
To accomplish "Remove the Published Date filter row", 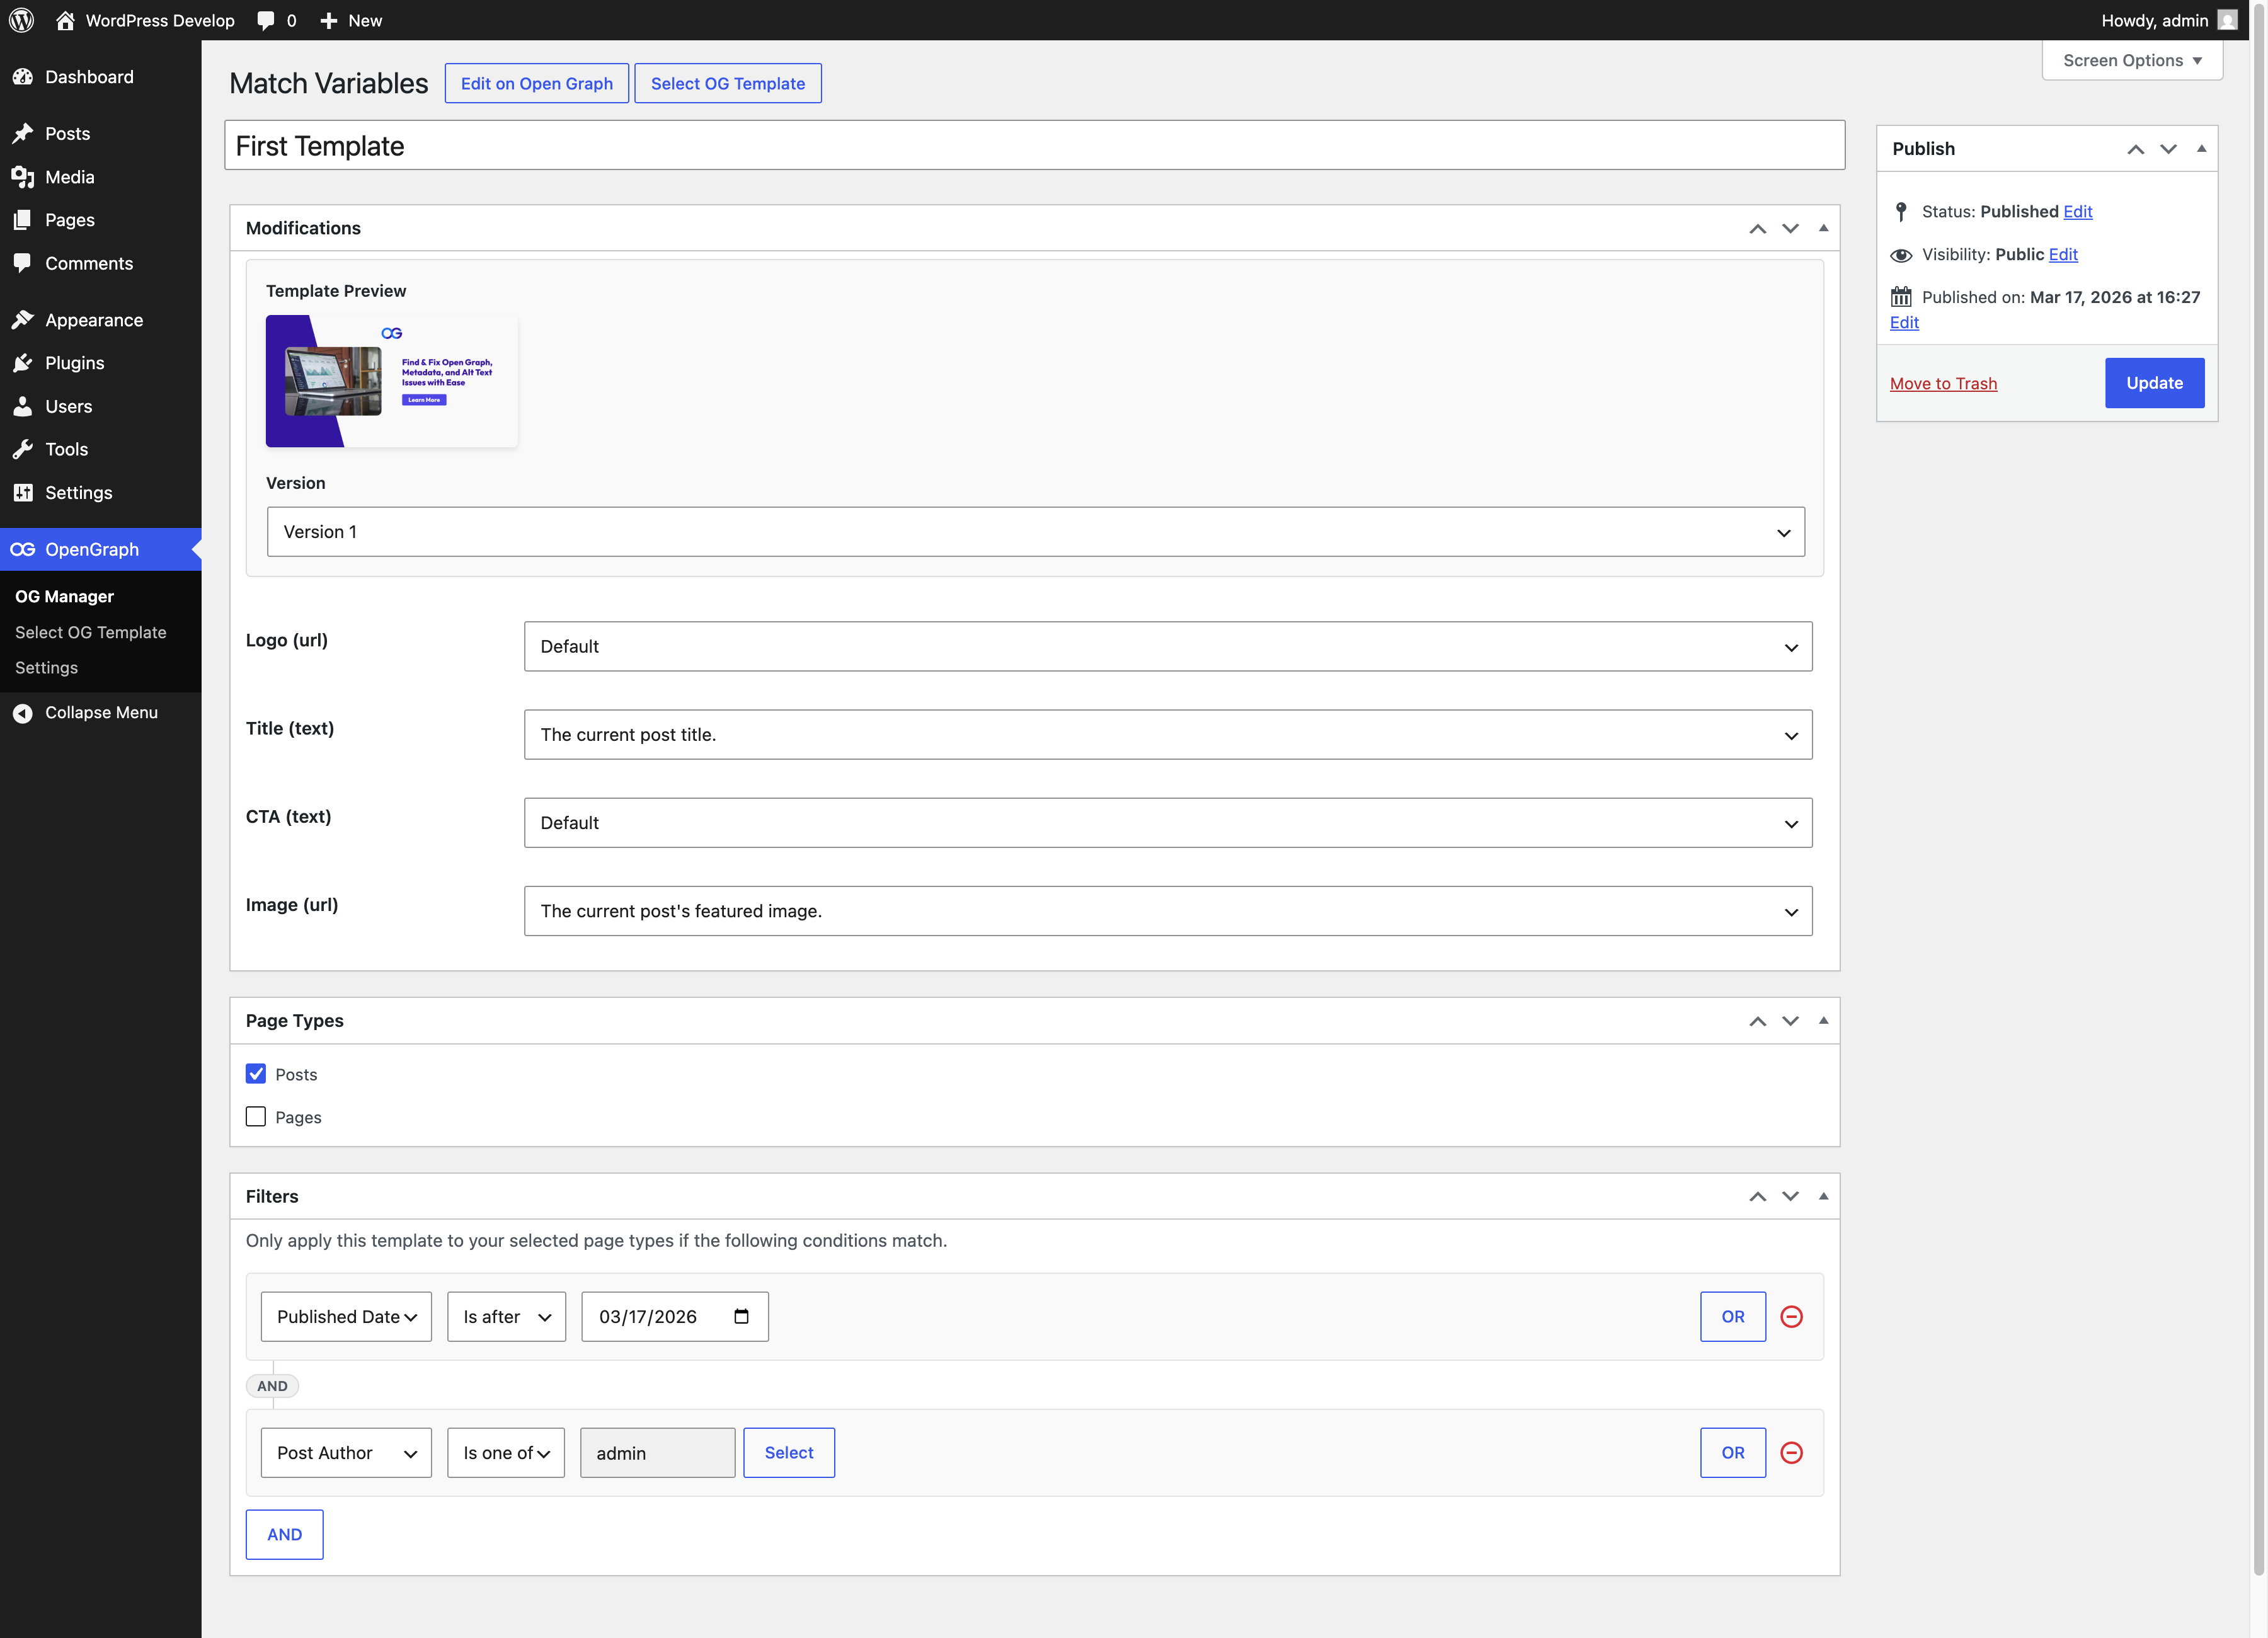I will pyautogui.click(x=1791, y=1316).
